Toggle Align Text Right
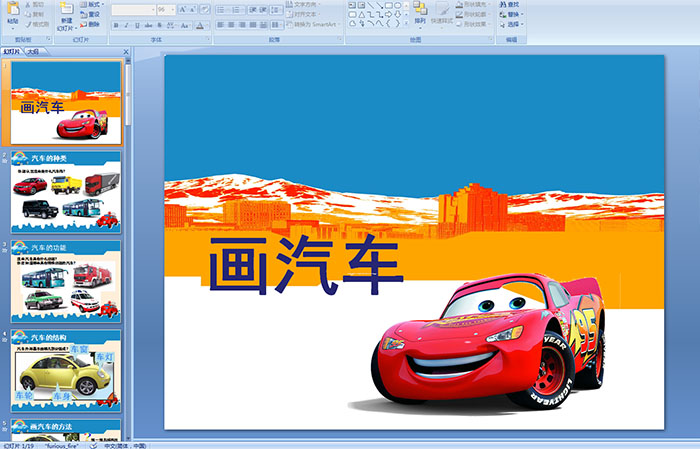The width and height of the screenshot is (700, 449). coord(242,25)
